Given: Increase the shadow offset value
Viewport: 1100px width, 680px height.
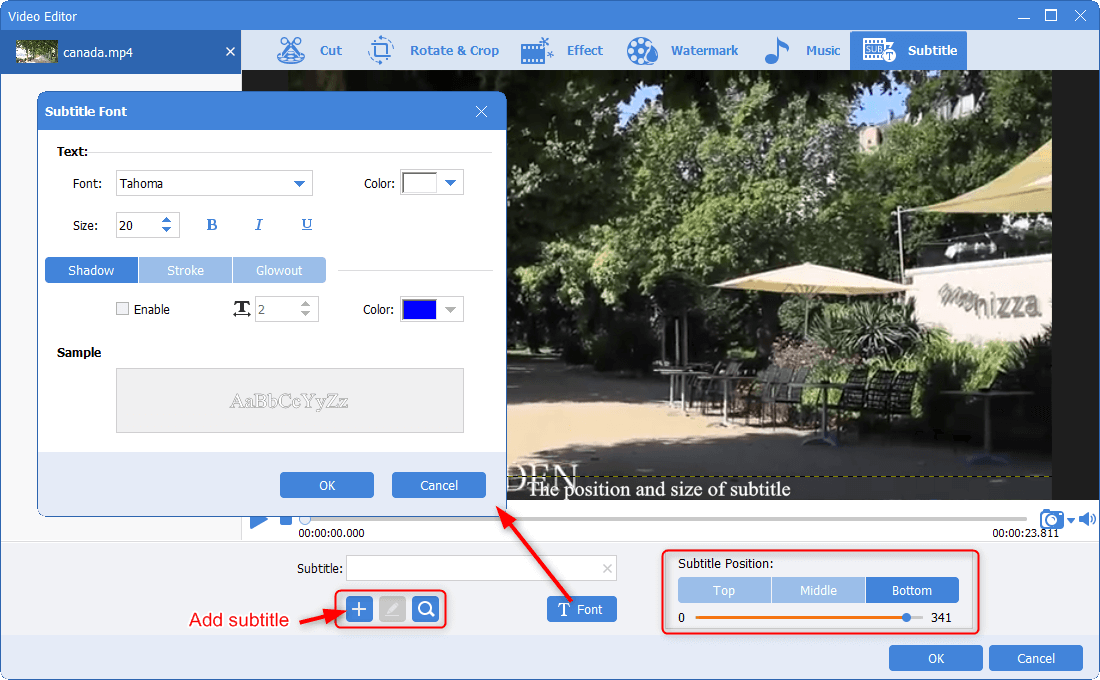Looking at the screenshot, I should click(x=305, y=304).
